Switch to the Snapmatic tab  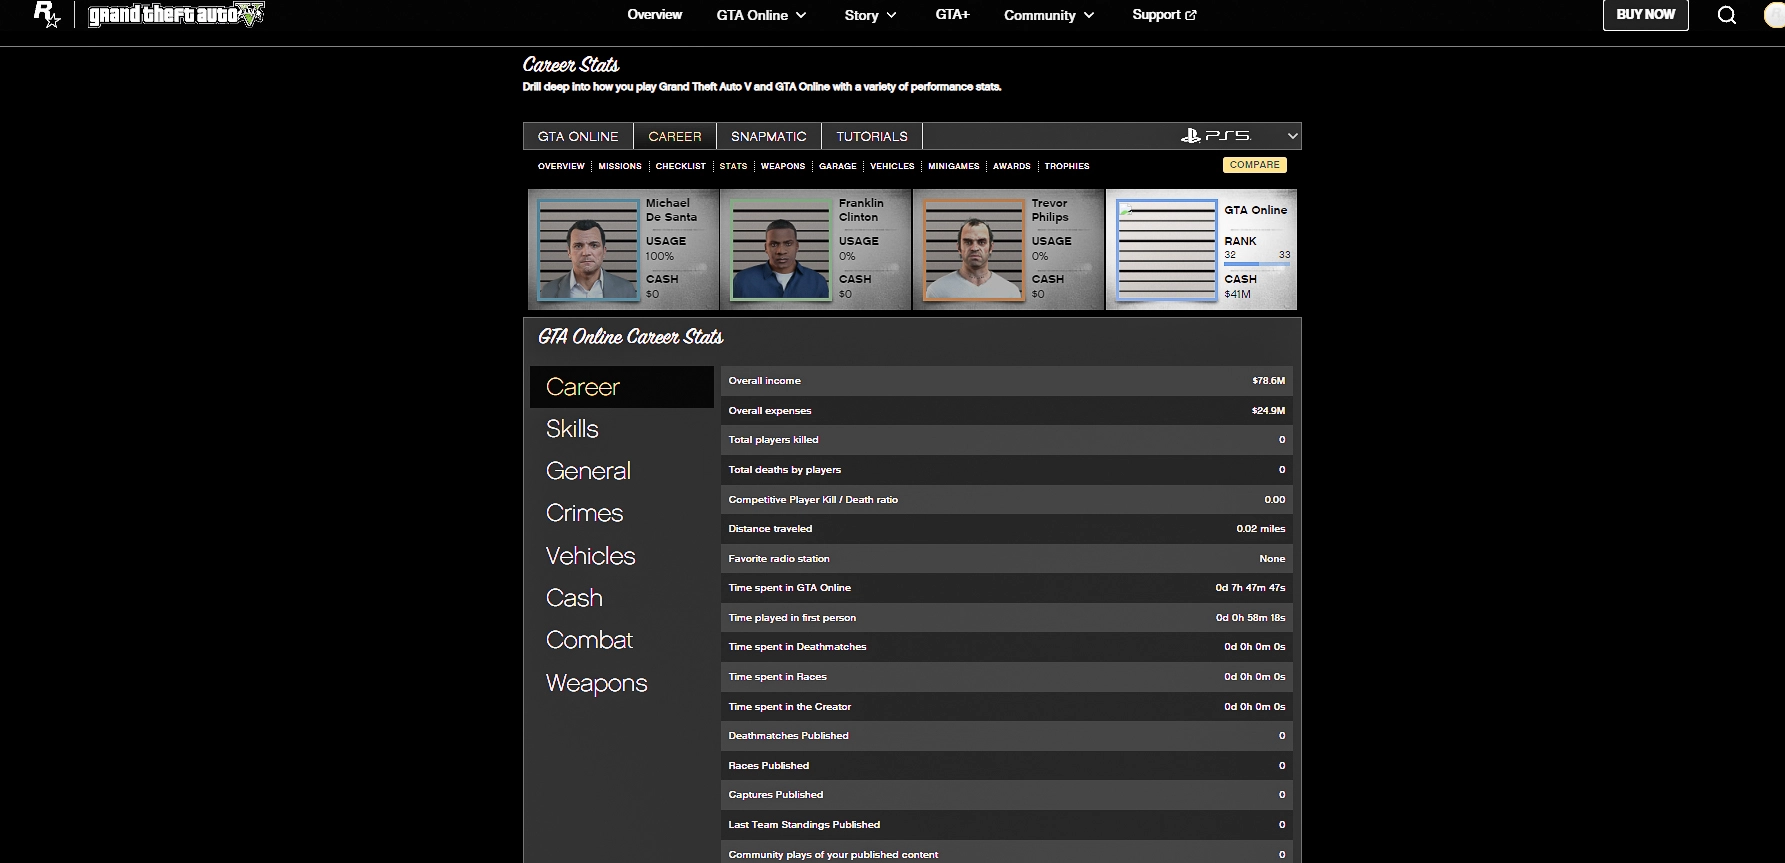click(x=768, y=136)
